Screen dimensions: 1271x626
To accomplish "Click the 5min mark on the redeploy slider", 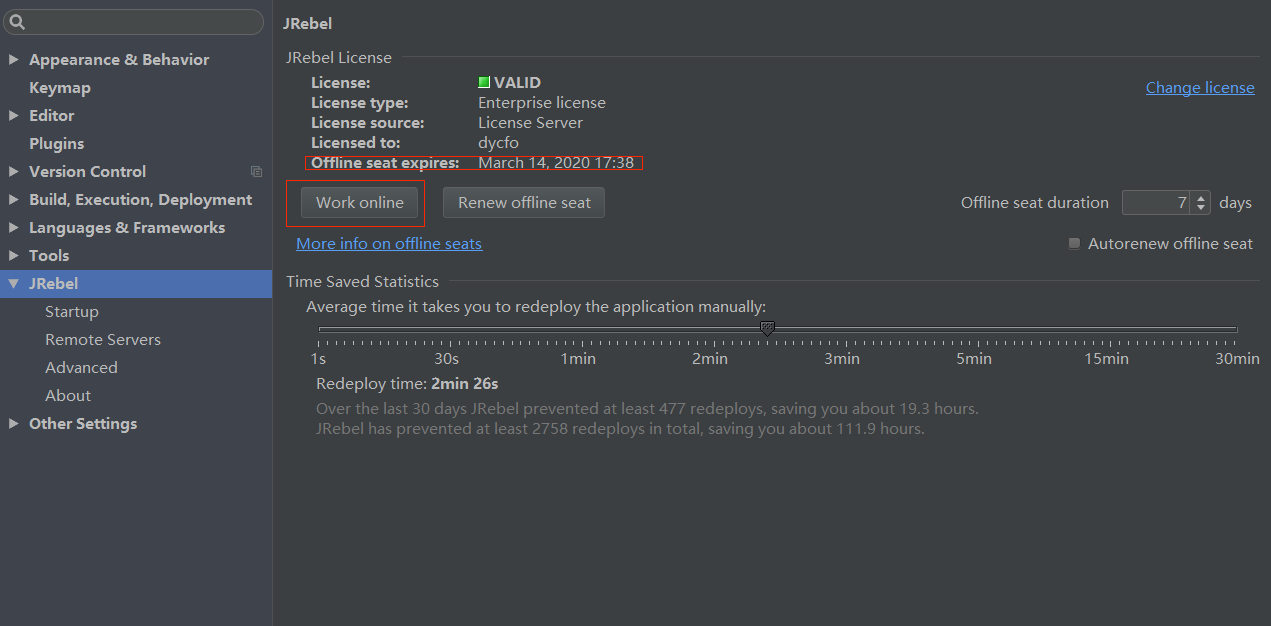I will pos(974,359).
